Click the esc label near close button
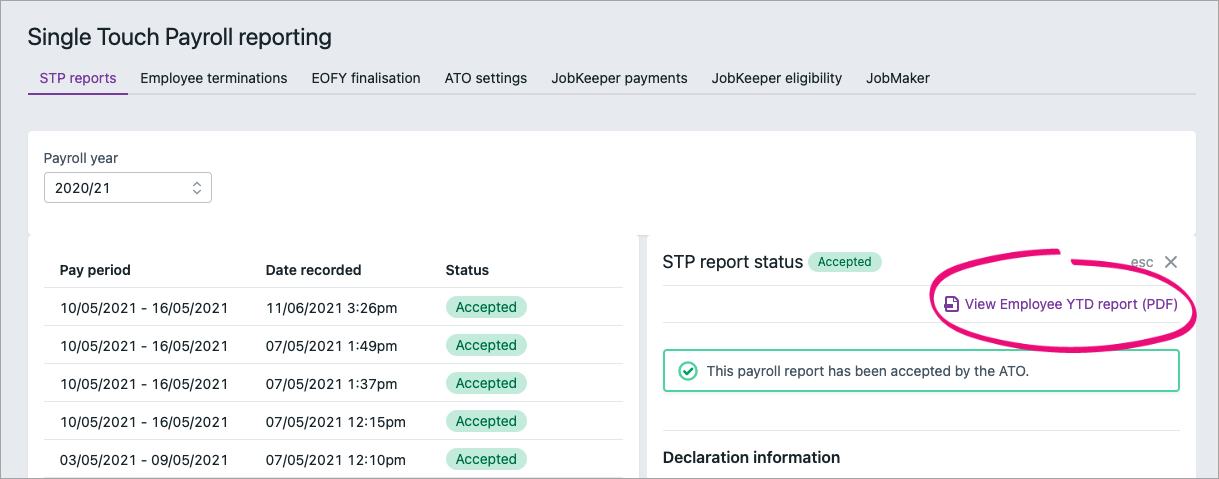The width and height of the screenshot is (1219, 479). click(x=1141, y=262)
